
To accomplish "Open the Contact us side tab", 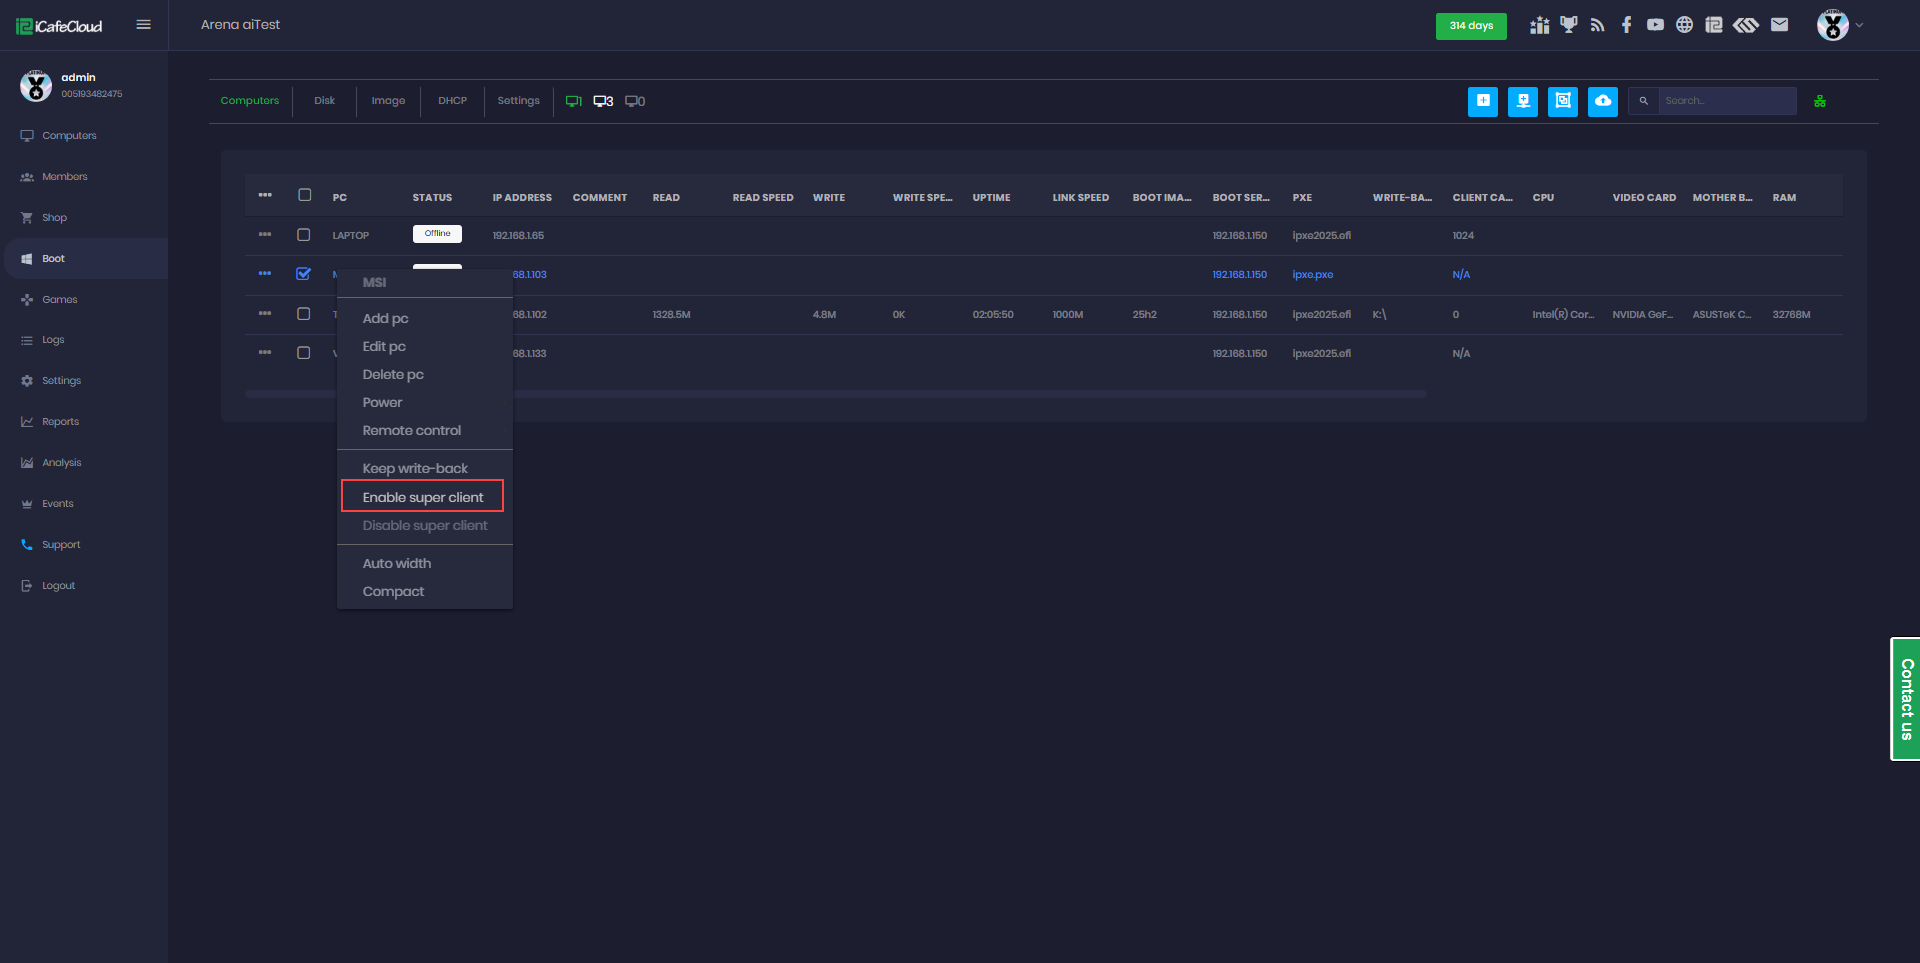I will click(x=1905, y=699).
